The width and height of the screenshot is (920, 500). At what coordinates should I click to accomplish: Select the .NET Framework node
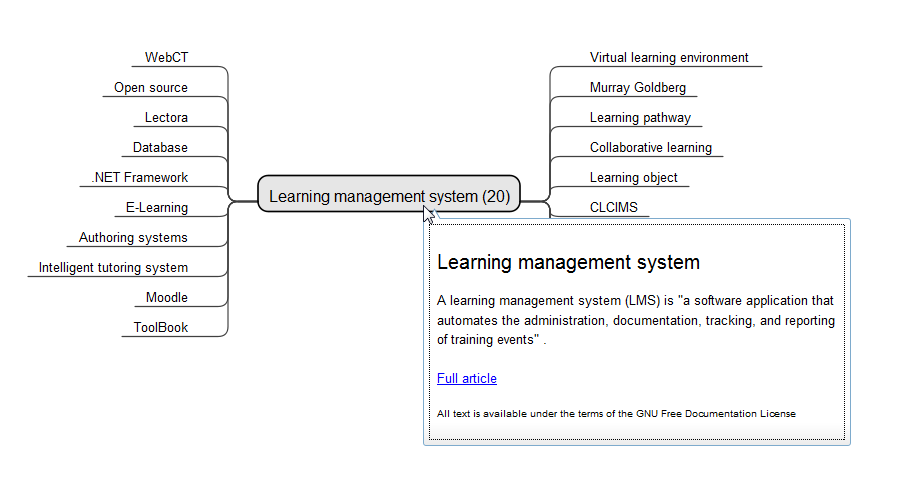coord(140,177)
